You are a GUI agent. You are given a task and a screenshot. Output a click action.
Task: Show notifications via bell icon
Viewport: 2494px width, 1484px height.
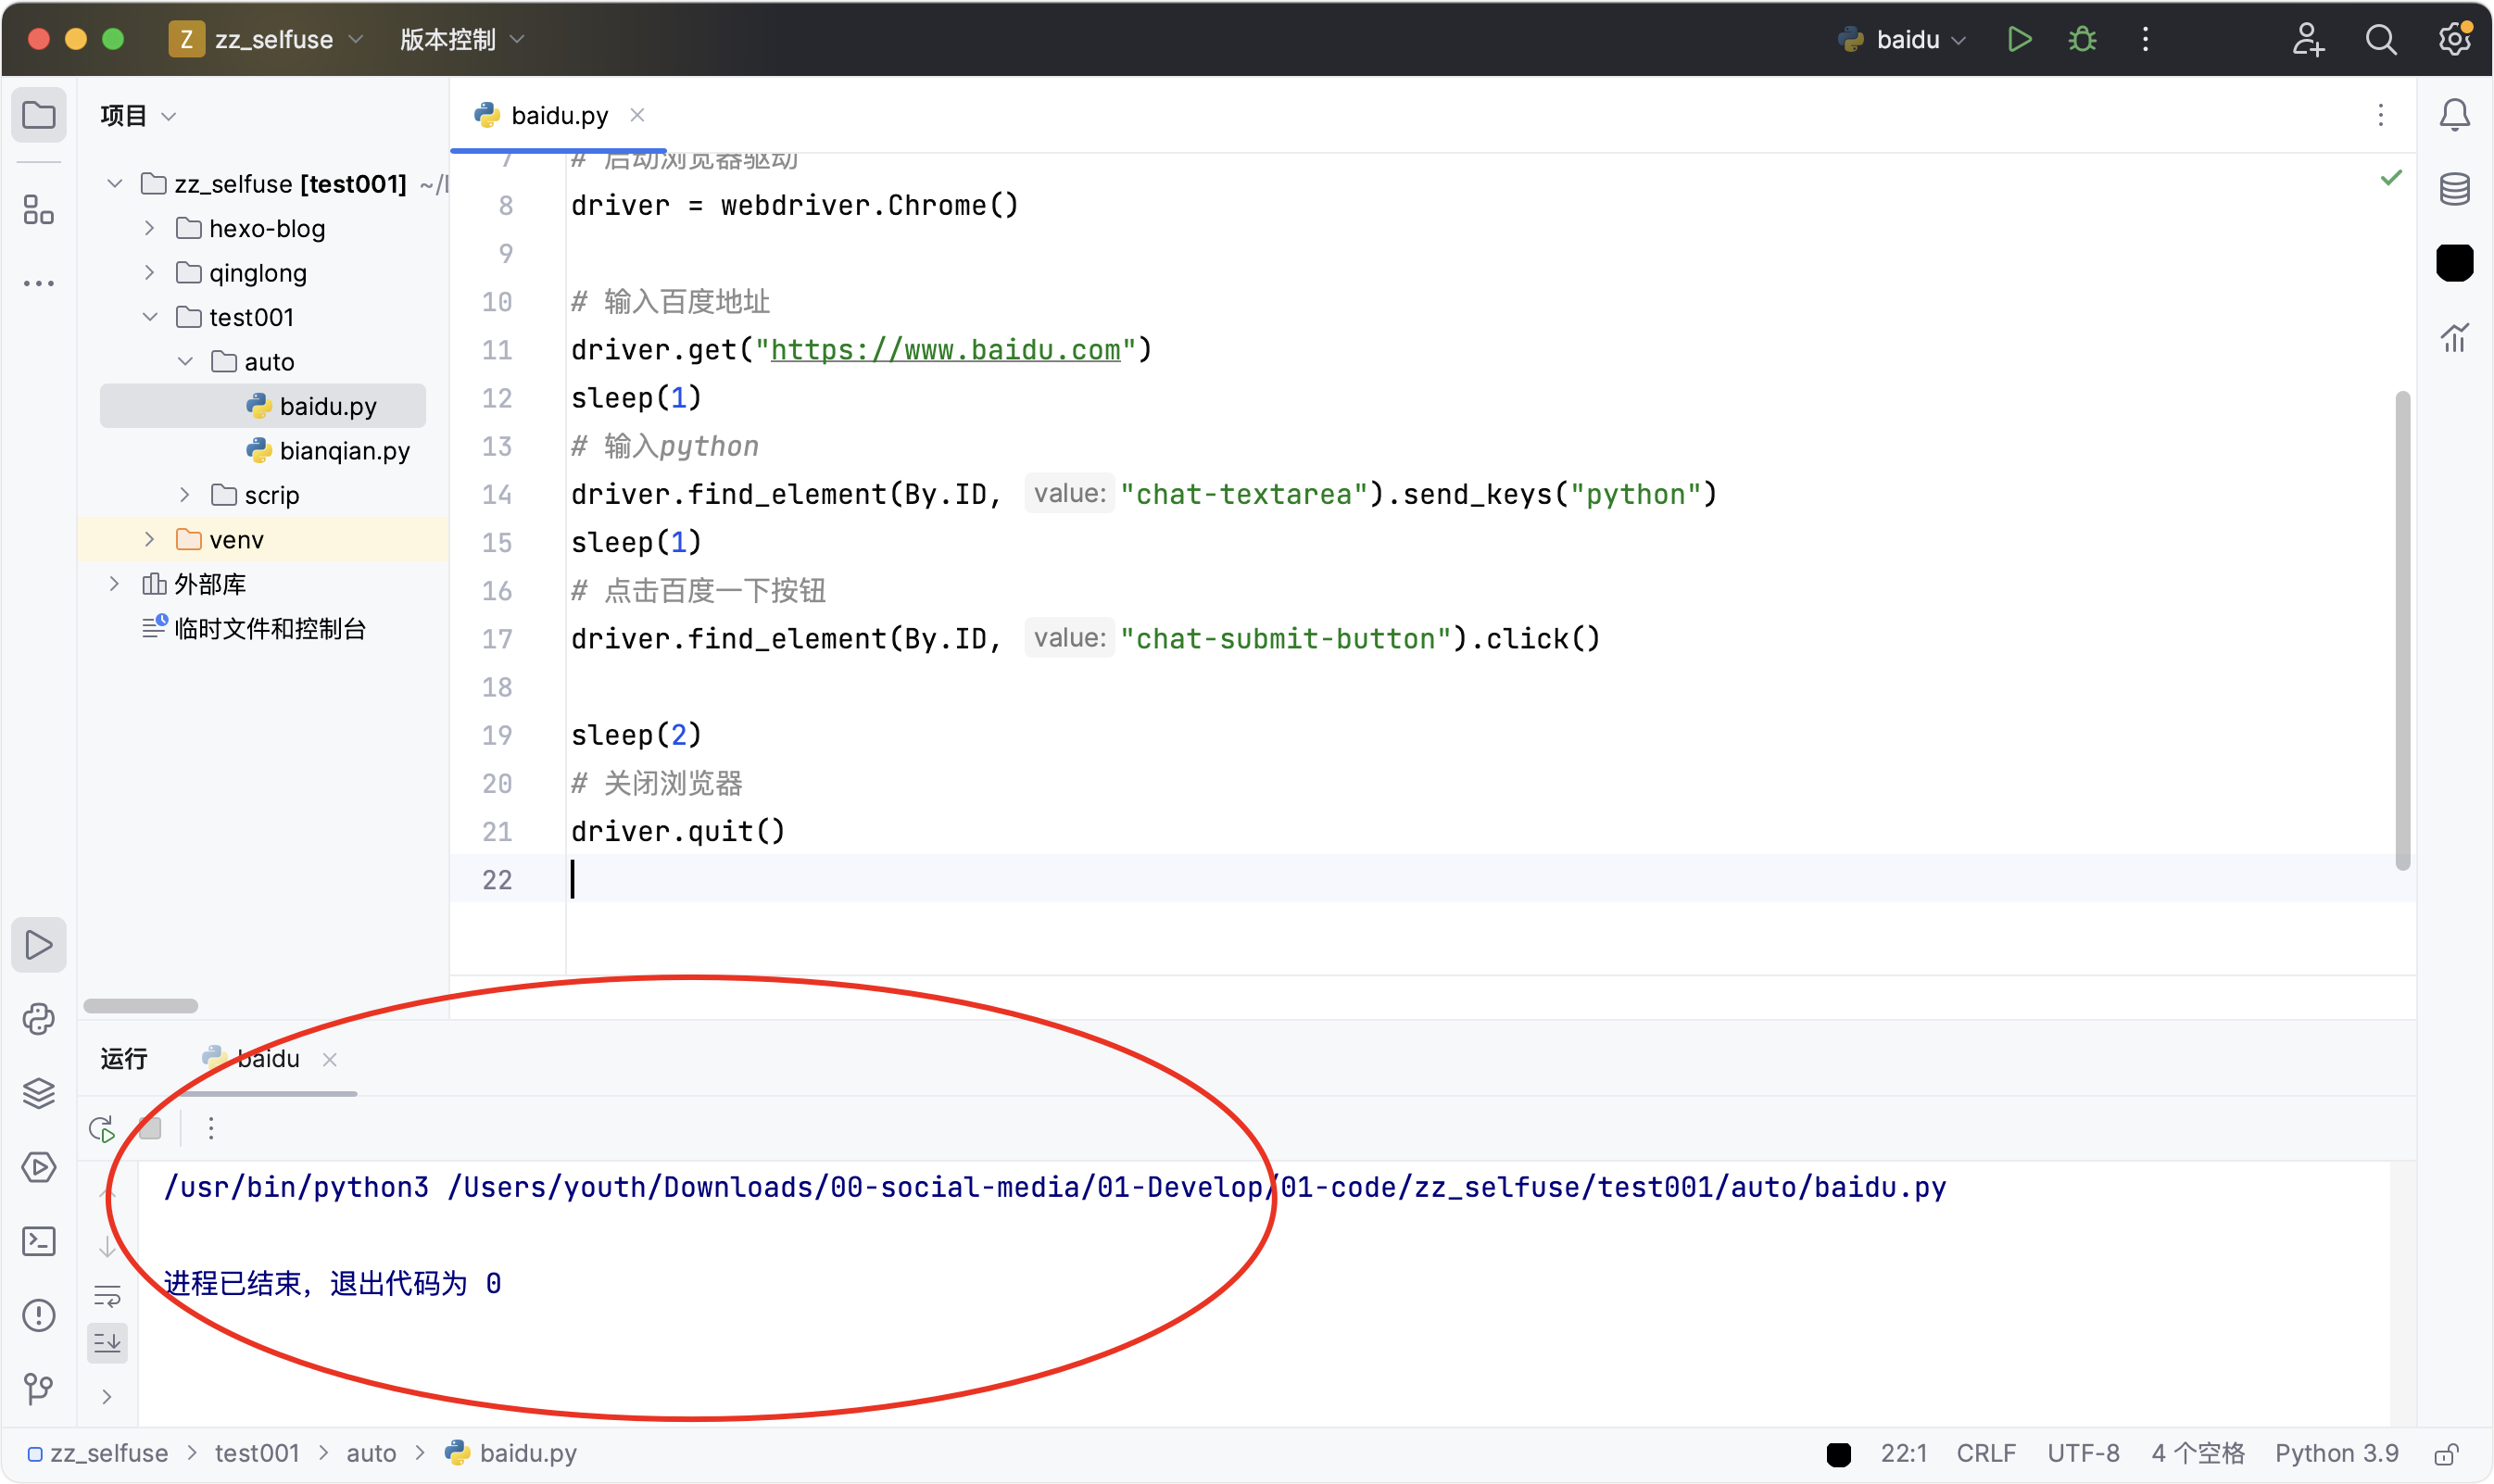point(2454,115)
